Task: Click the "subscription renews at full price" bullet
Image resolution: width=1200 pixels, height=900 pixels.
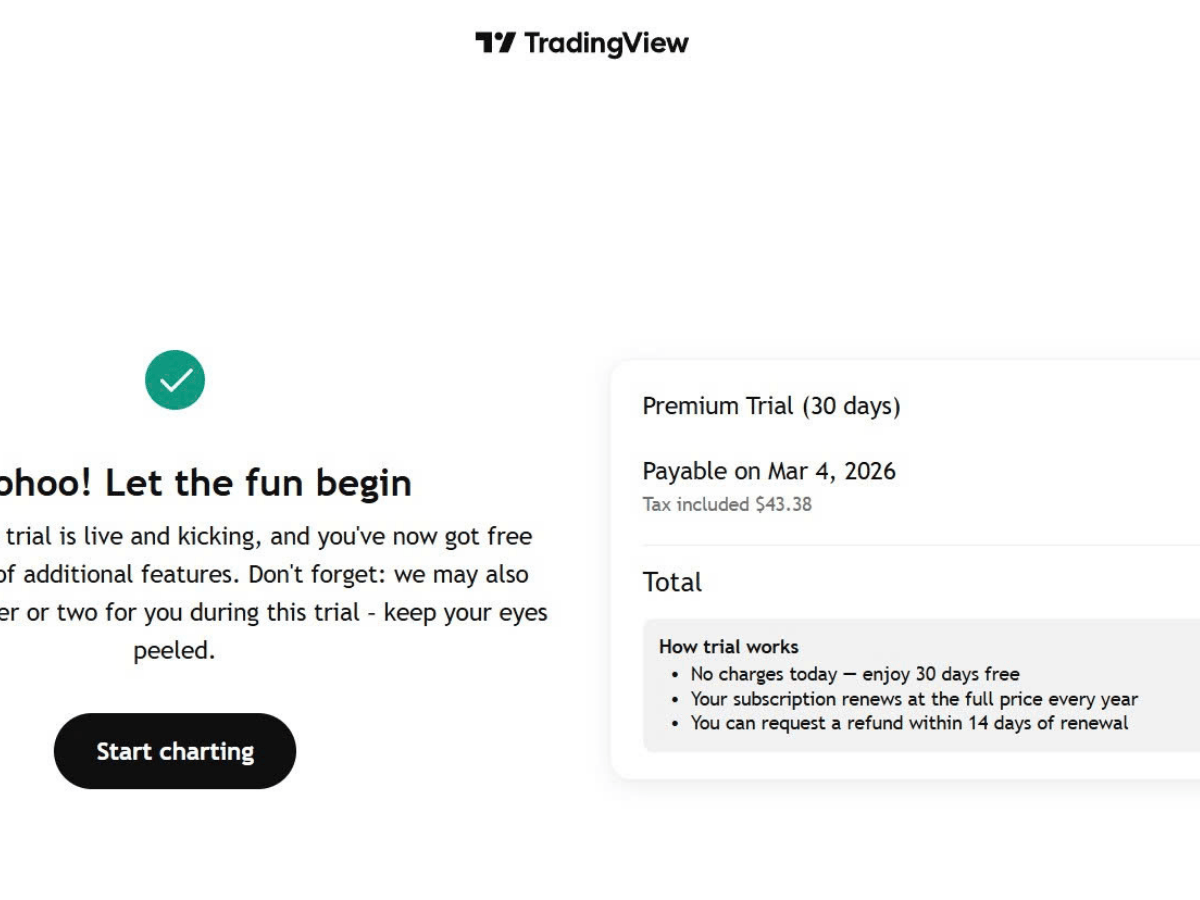Action: tap(914, 699)
